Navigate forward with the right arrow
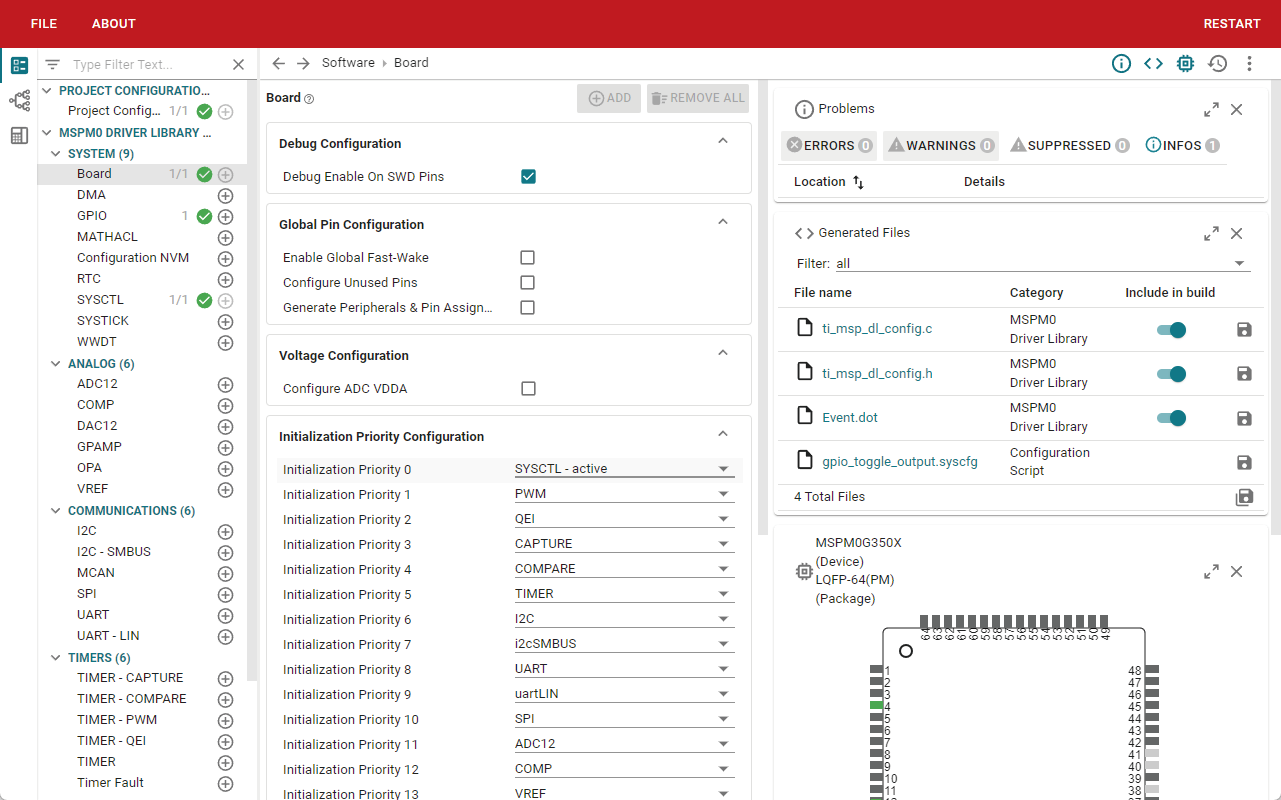Screen dimensions: 1281x800 tap(303, 63)
